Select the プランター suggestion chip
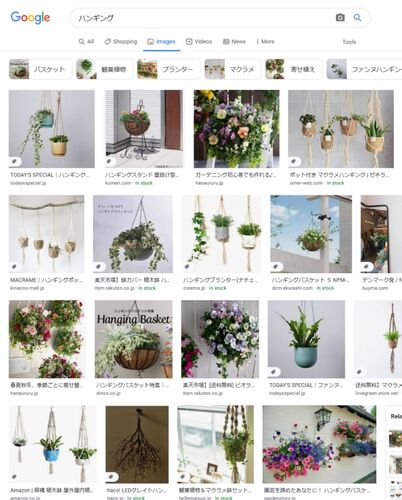The height and width of the screenshot is (500, 402). pos(168,69)
